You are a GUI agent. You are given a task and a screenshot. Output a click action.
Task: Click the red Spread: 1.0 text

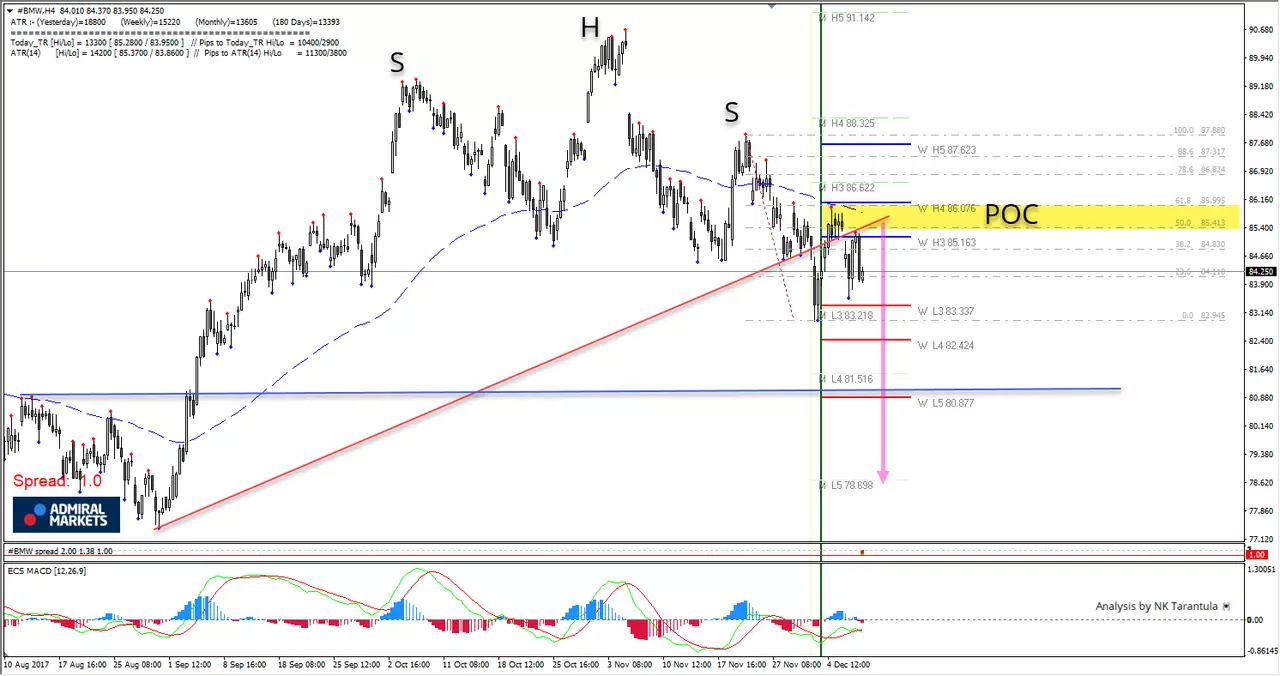57,481
